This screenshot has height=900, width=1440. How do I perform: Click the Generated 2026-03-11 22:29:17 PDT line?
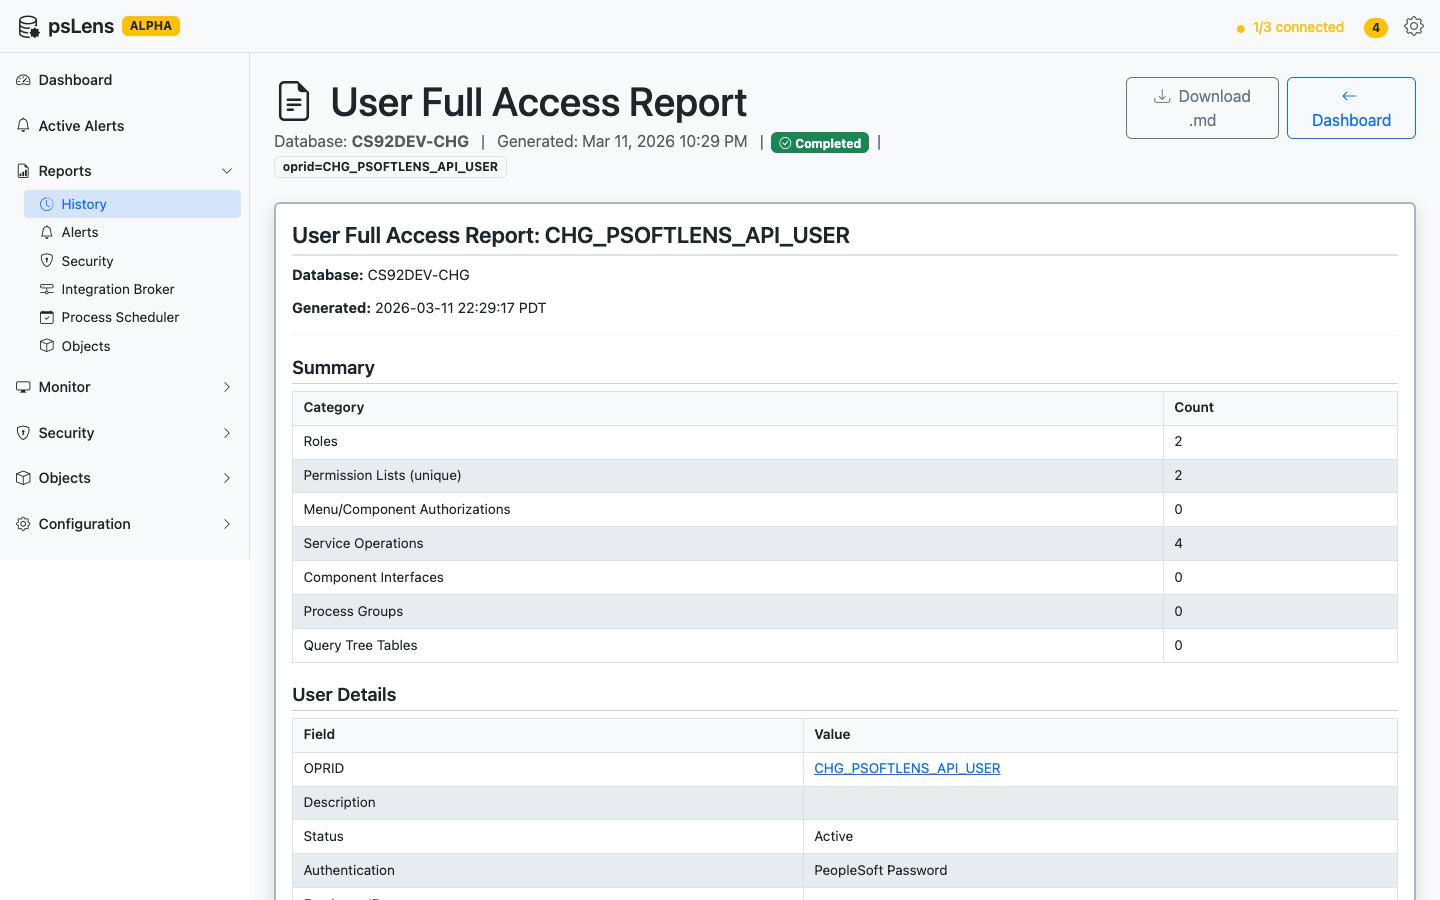click(x=419, y=308)
